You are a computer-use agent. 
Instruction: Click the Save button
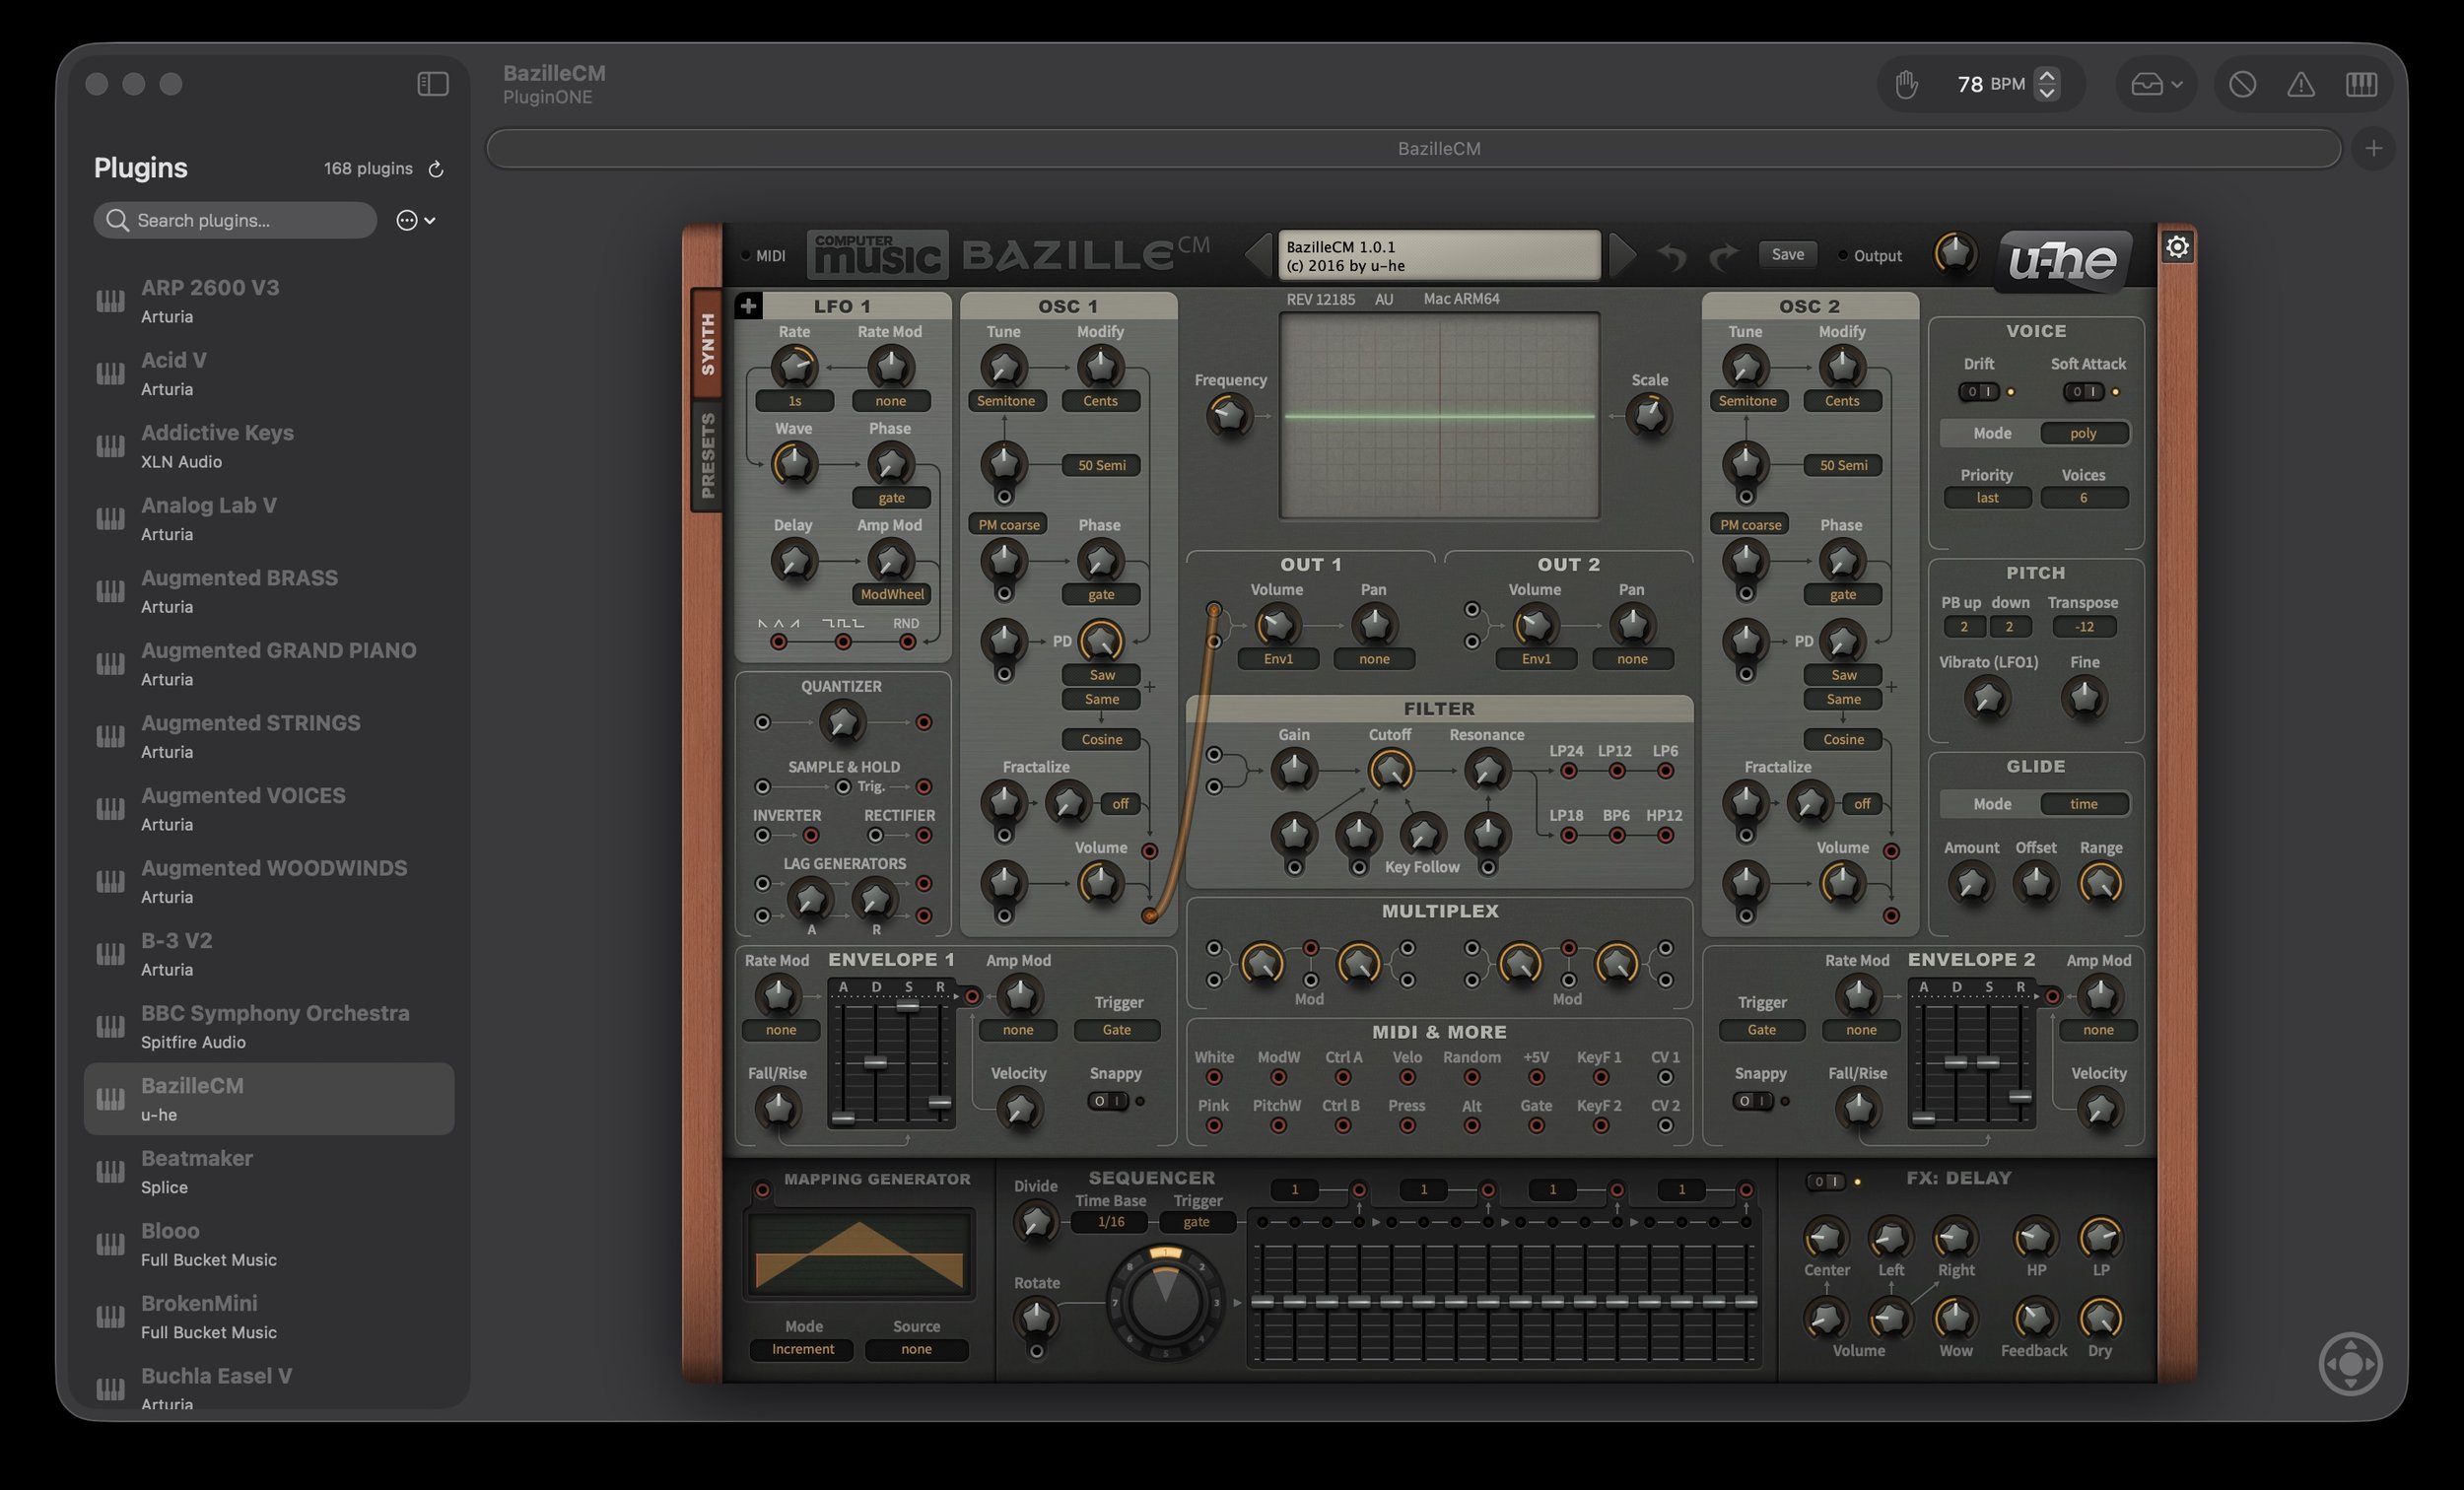tap(1787, 254)
